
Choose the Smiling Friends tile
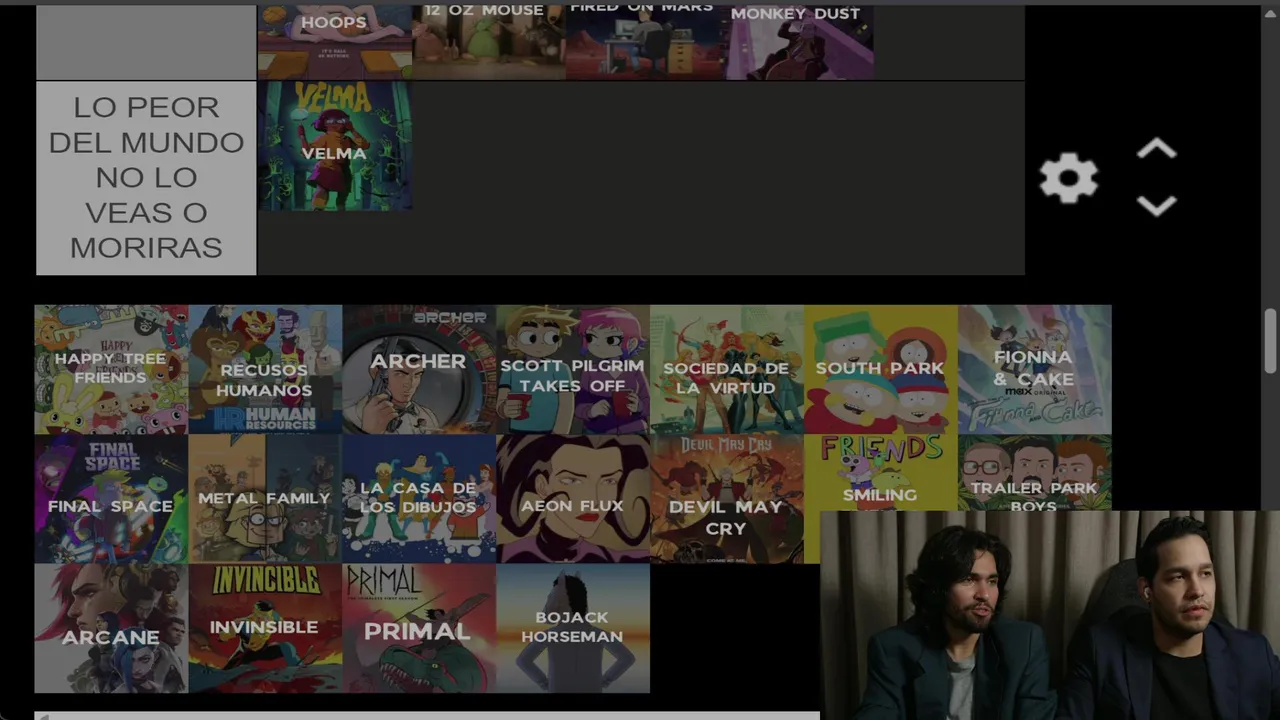[x=881, y=472]
